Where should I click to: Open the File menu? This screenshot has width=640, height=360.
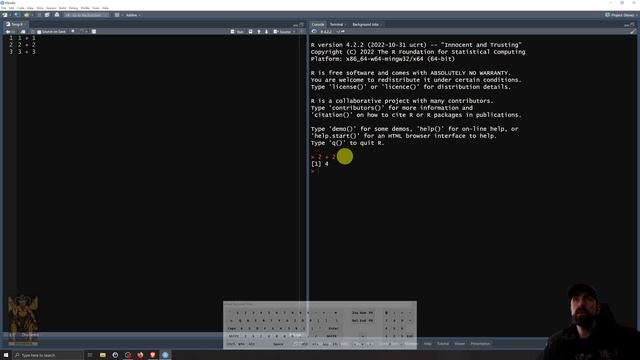point(4,8)
